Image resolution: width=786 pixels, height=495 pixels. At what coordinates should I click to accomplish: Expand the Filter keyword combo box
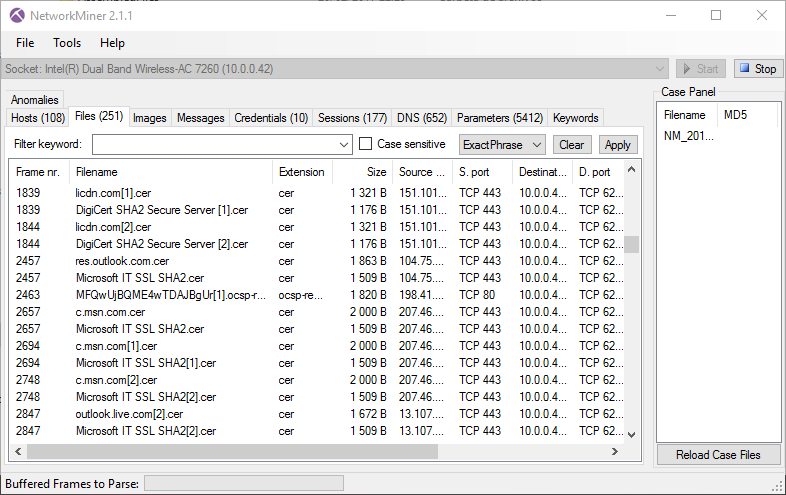[344, 144]
